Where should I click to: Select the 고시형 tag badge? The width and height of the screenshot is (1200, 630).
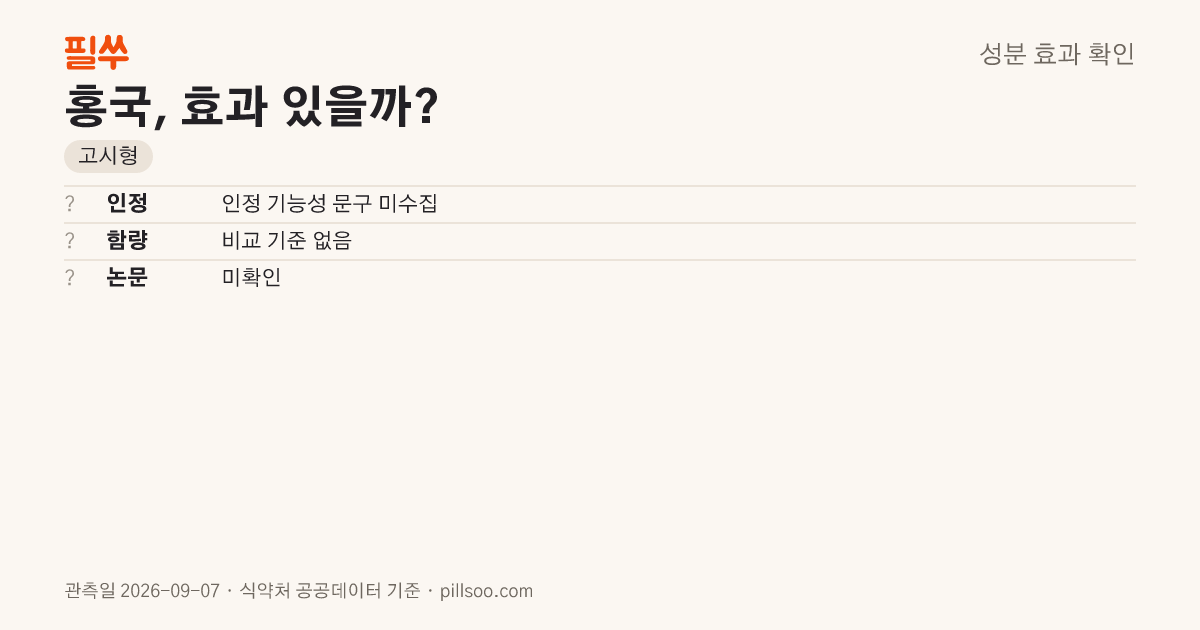108,157
